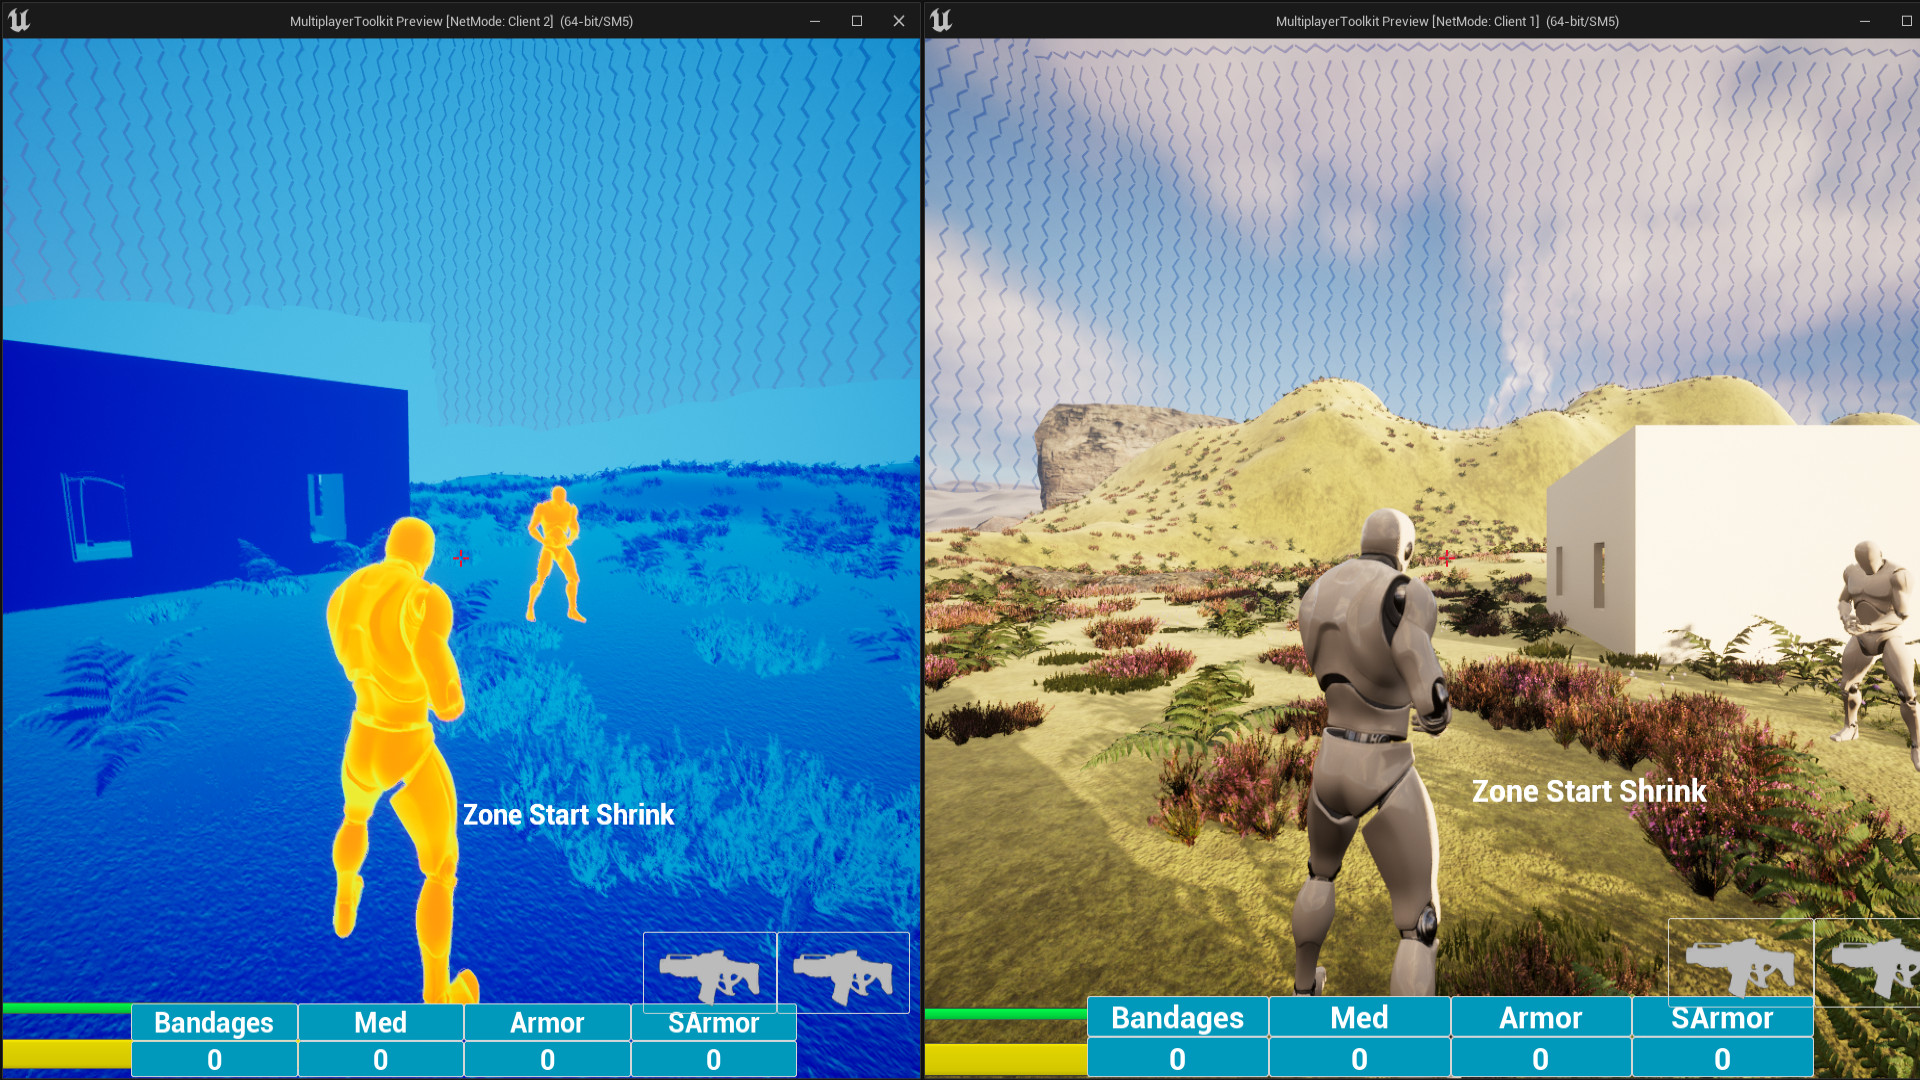Click the crosshair in the Client 2 viewport

coord(461,559)
